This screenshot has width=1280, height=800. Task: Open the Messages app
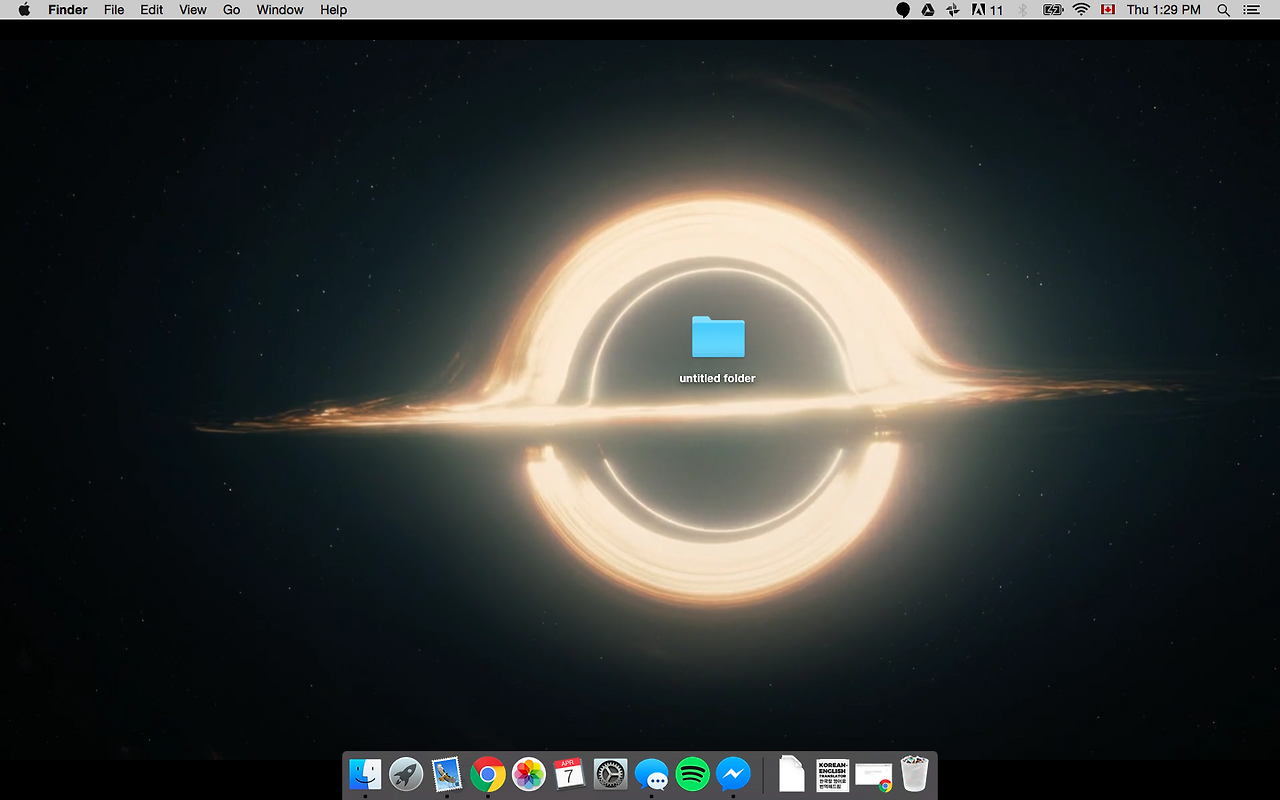(651, 774)
